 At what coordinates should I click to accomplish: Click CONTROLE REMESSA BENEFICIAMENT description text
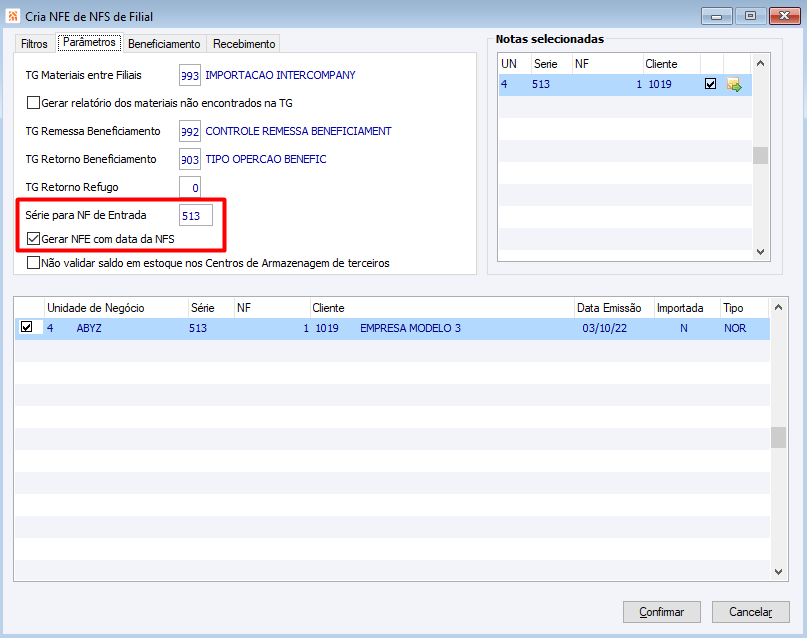tap(299, 131)
